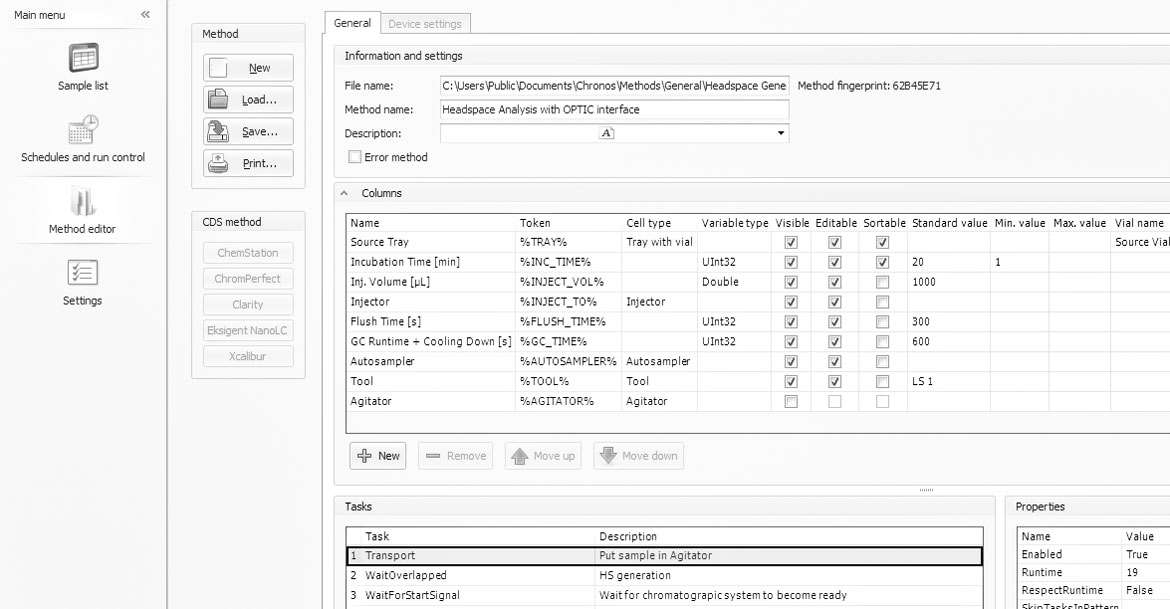Click the blank page icon on New method button
This screenshot has height=609, width=1170.
(218, 68)
